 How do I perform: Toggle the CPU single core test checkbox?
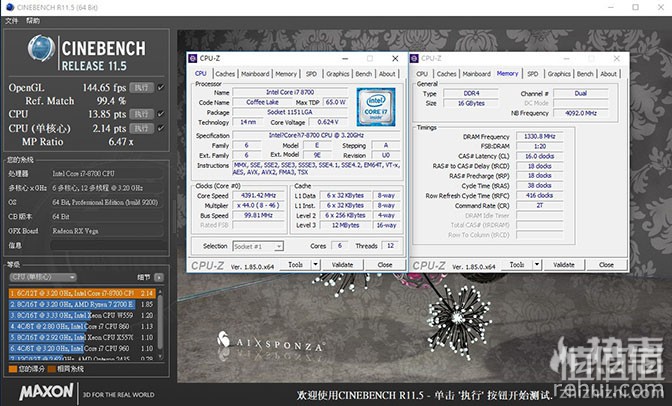click(x=161, y=128)
